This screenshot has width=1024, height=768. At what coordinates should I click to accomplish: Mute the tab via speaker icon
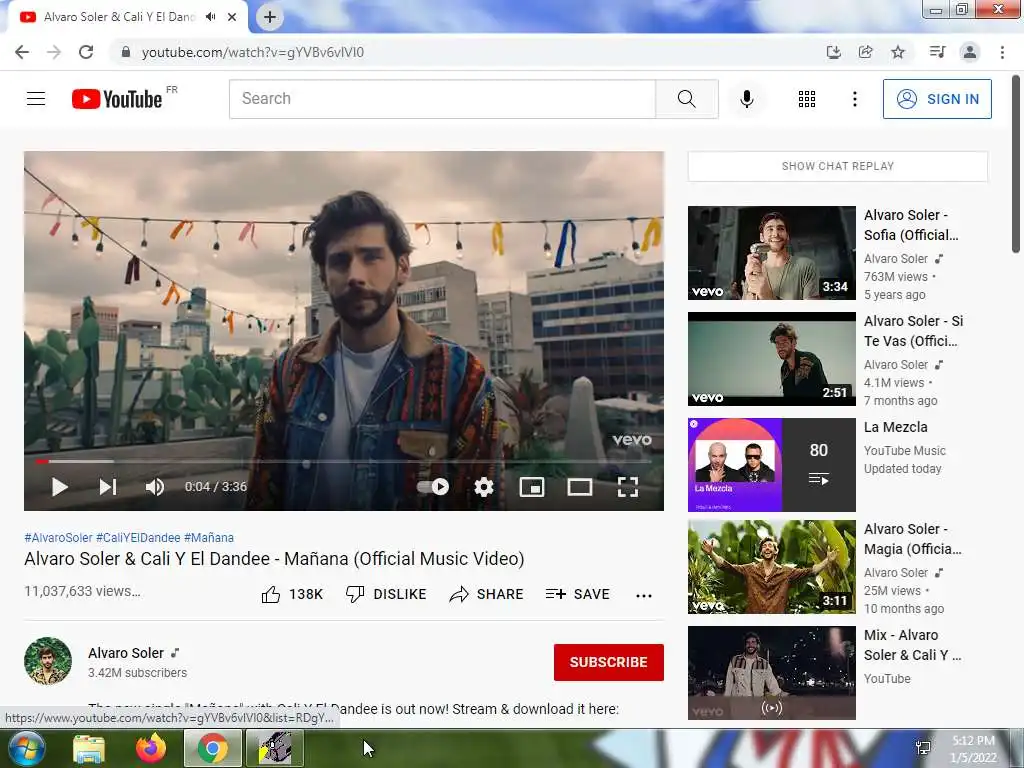[x=210, y=17]
